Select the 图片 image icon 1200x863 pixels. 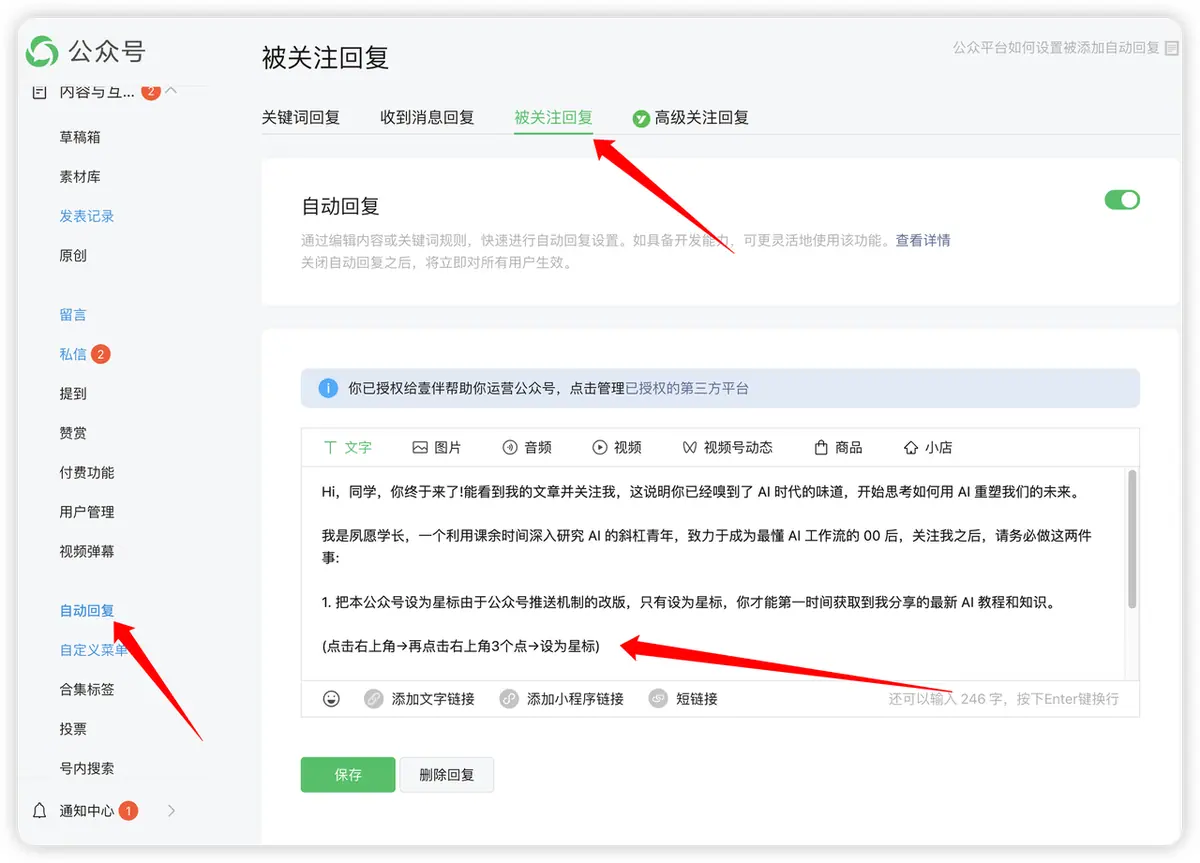[x=420, y=448]
